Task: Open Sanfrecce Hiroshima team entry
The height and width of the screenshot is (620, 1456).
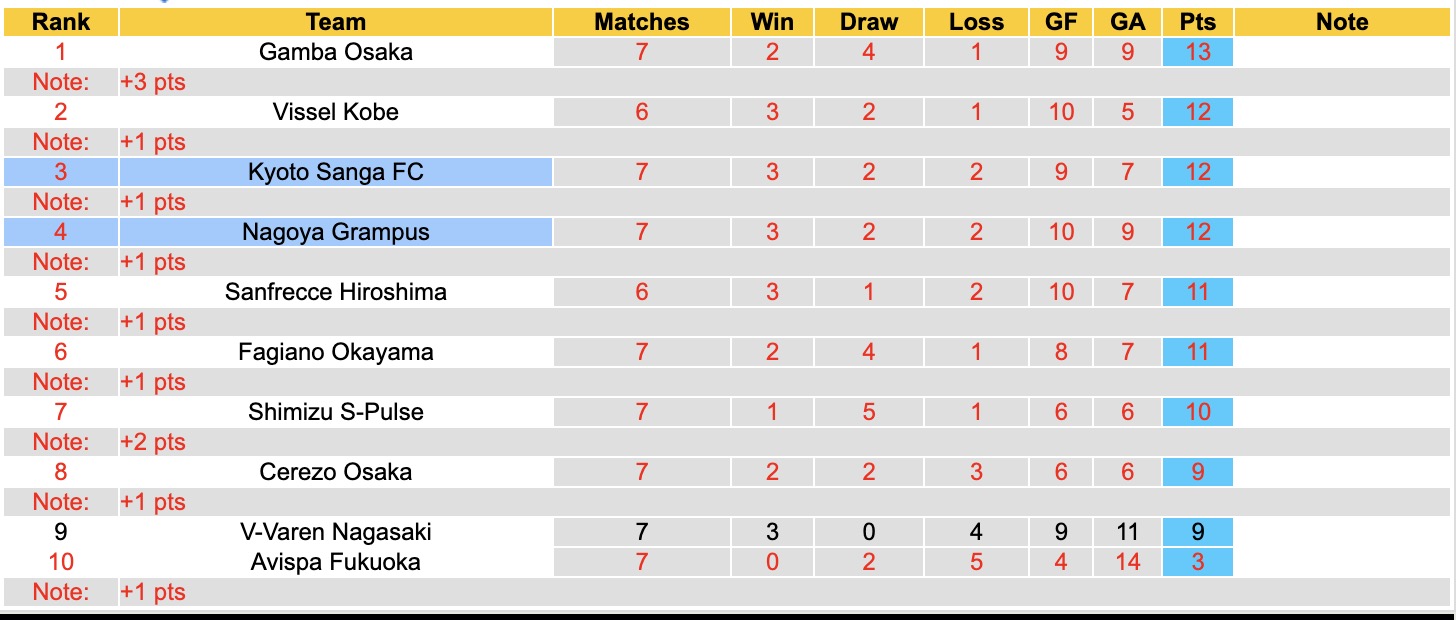Action: click(x=336, y=292)
